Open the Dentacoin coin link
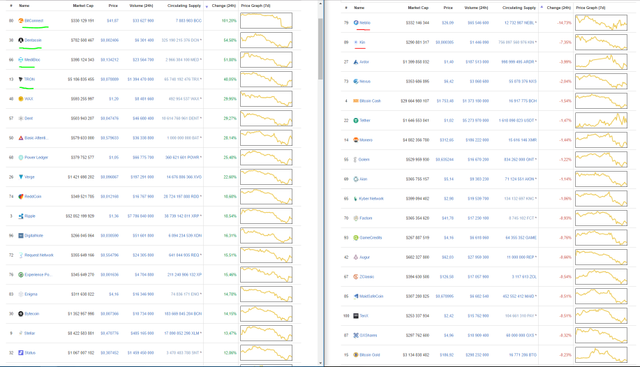This screenshot has height=367, width=640. (33, 40)
